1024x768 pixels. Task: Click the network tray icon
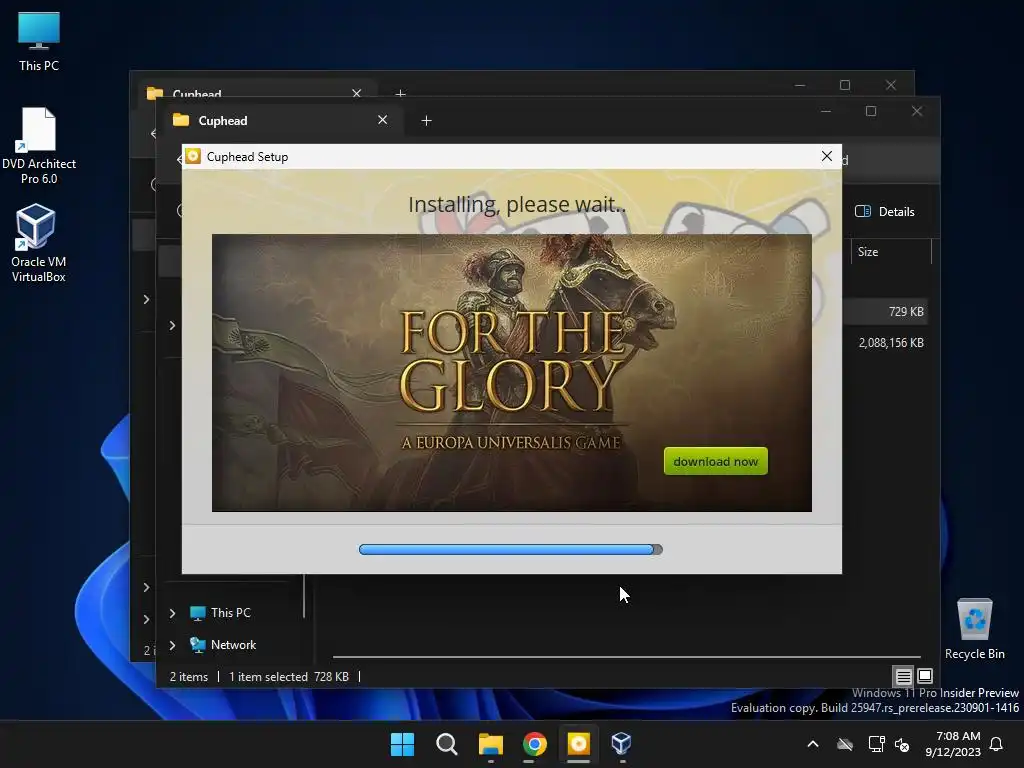pos(876,744)
